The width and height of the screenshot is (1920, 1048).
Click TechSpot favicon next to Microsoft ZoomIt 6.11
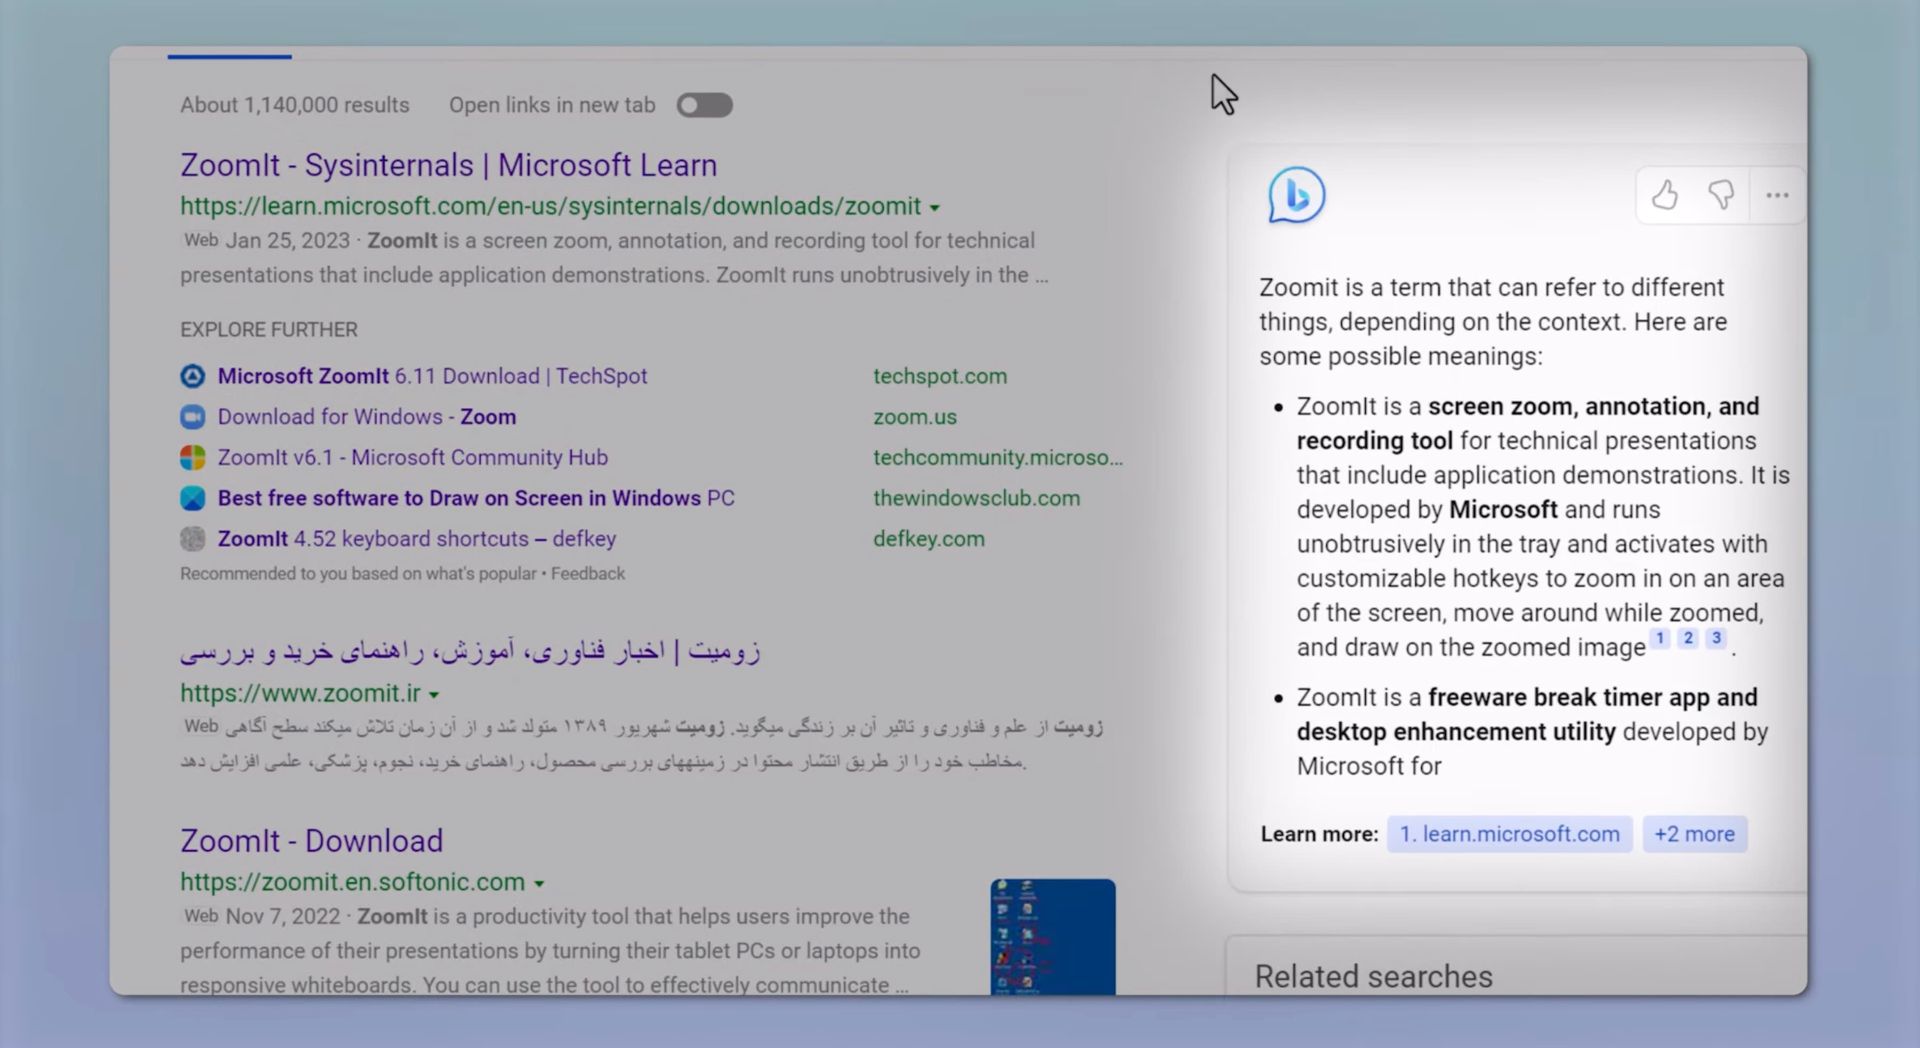coord(192,376)
